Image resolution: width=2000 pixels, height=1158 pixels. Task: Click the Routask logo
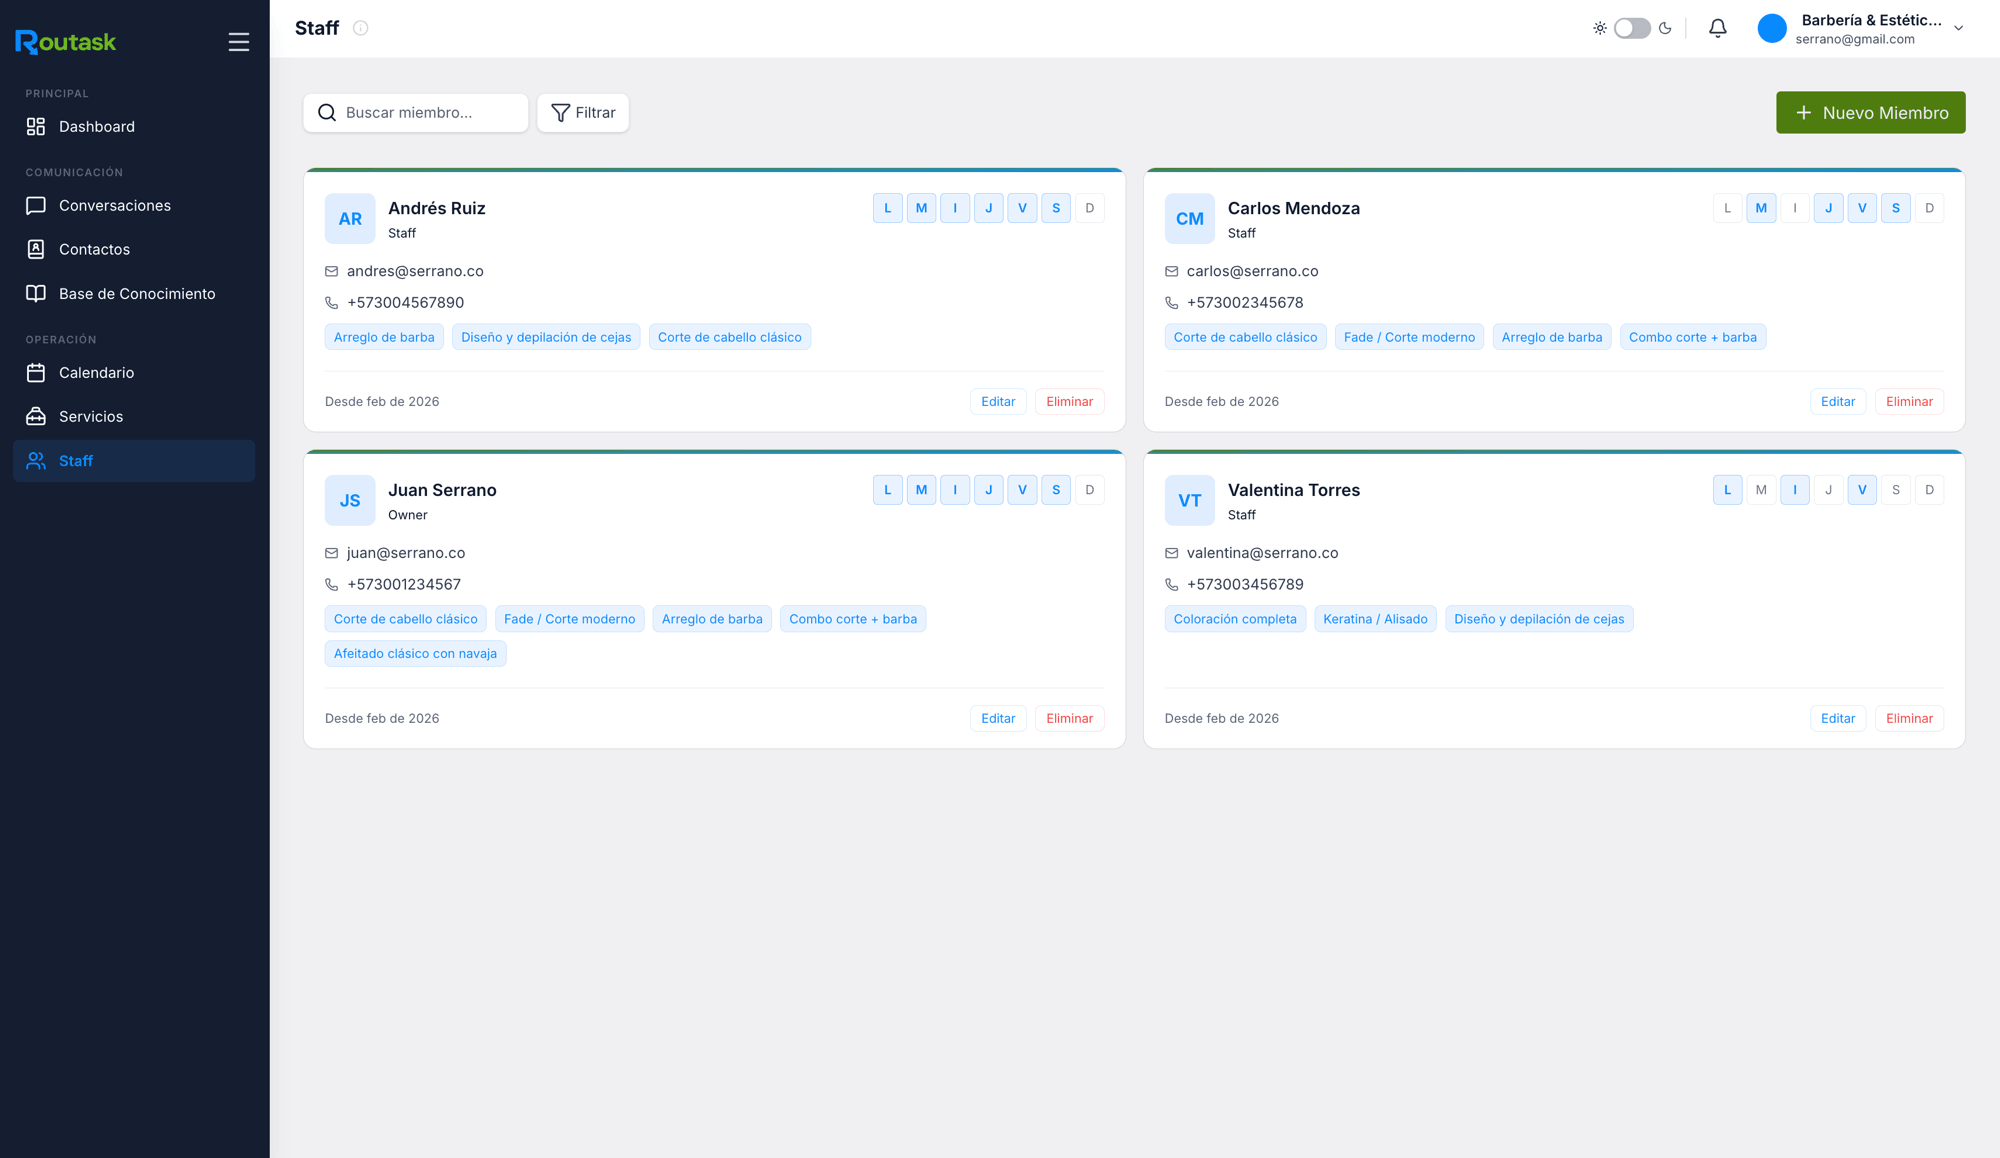(66, 42)
